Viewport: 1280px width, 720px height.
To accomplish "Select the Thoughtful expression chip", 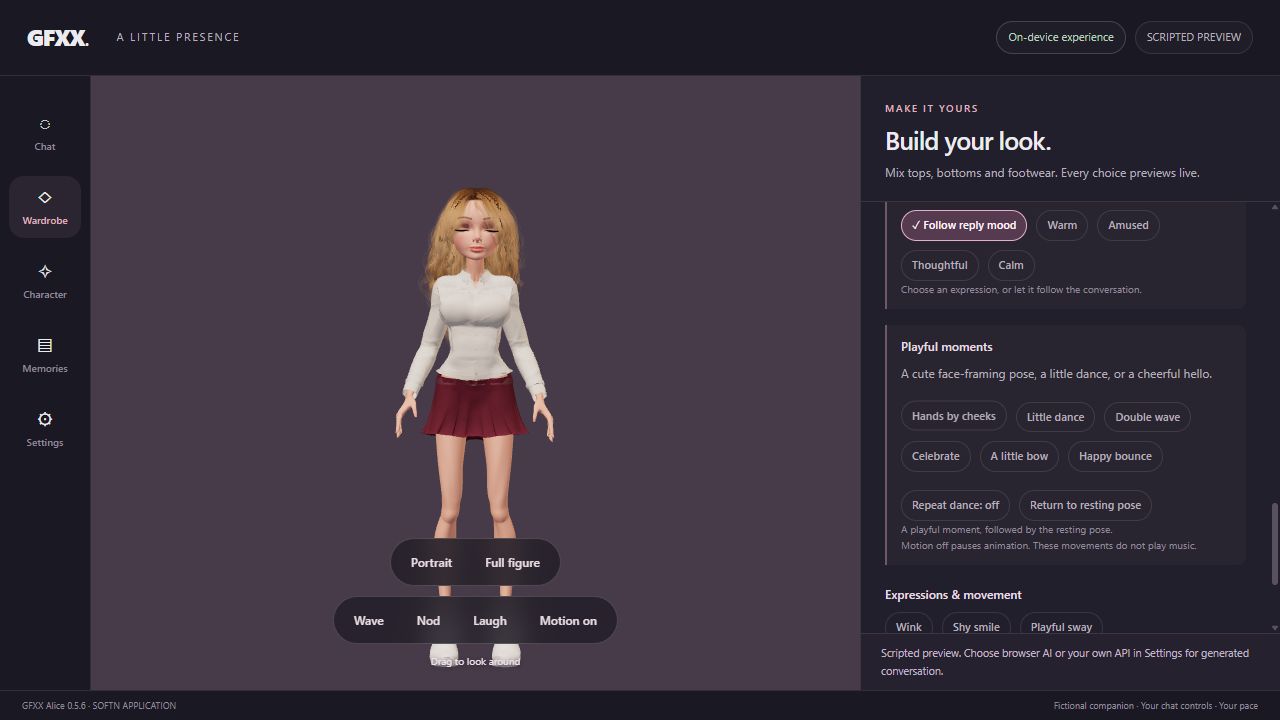I will point(939,265).
